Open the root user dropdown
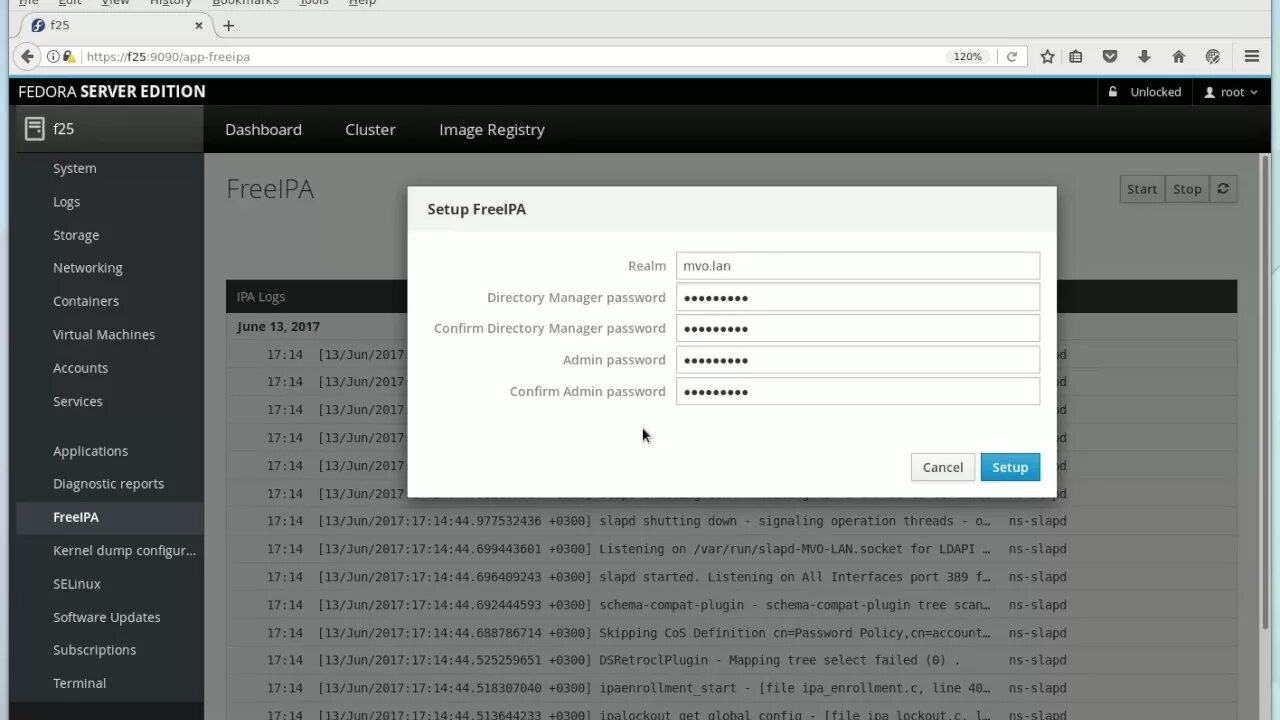This screenshot has width=1280, height=720. pos(1231,92)
